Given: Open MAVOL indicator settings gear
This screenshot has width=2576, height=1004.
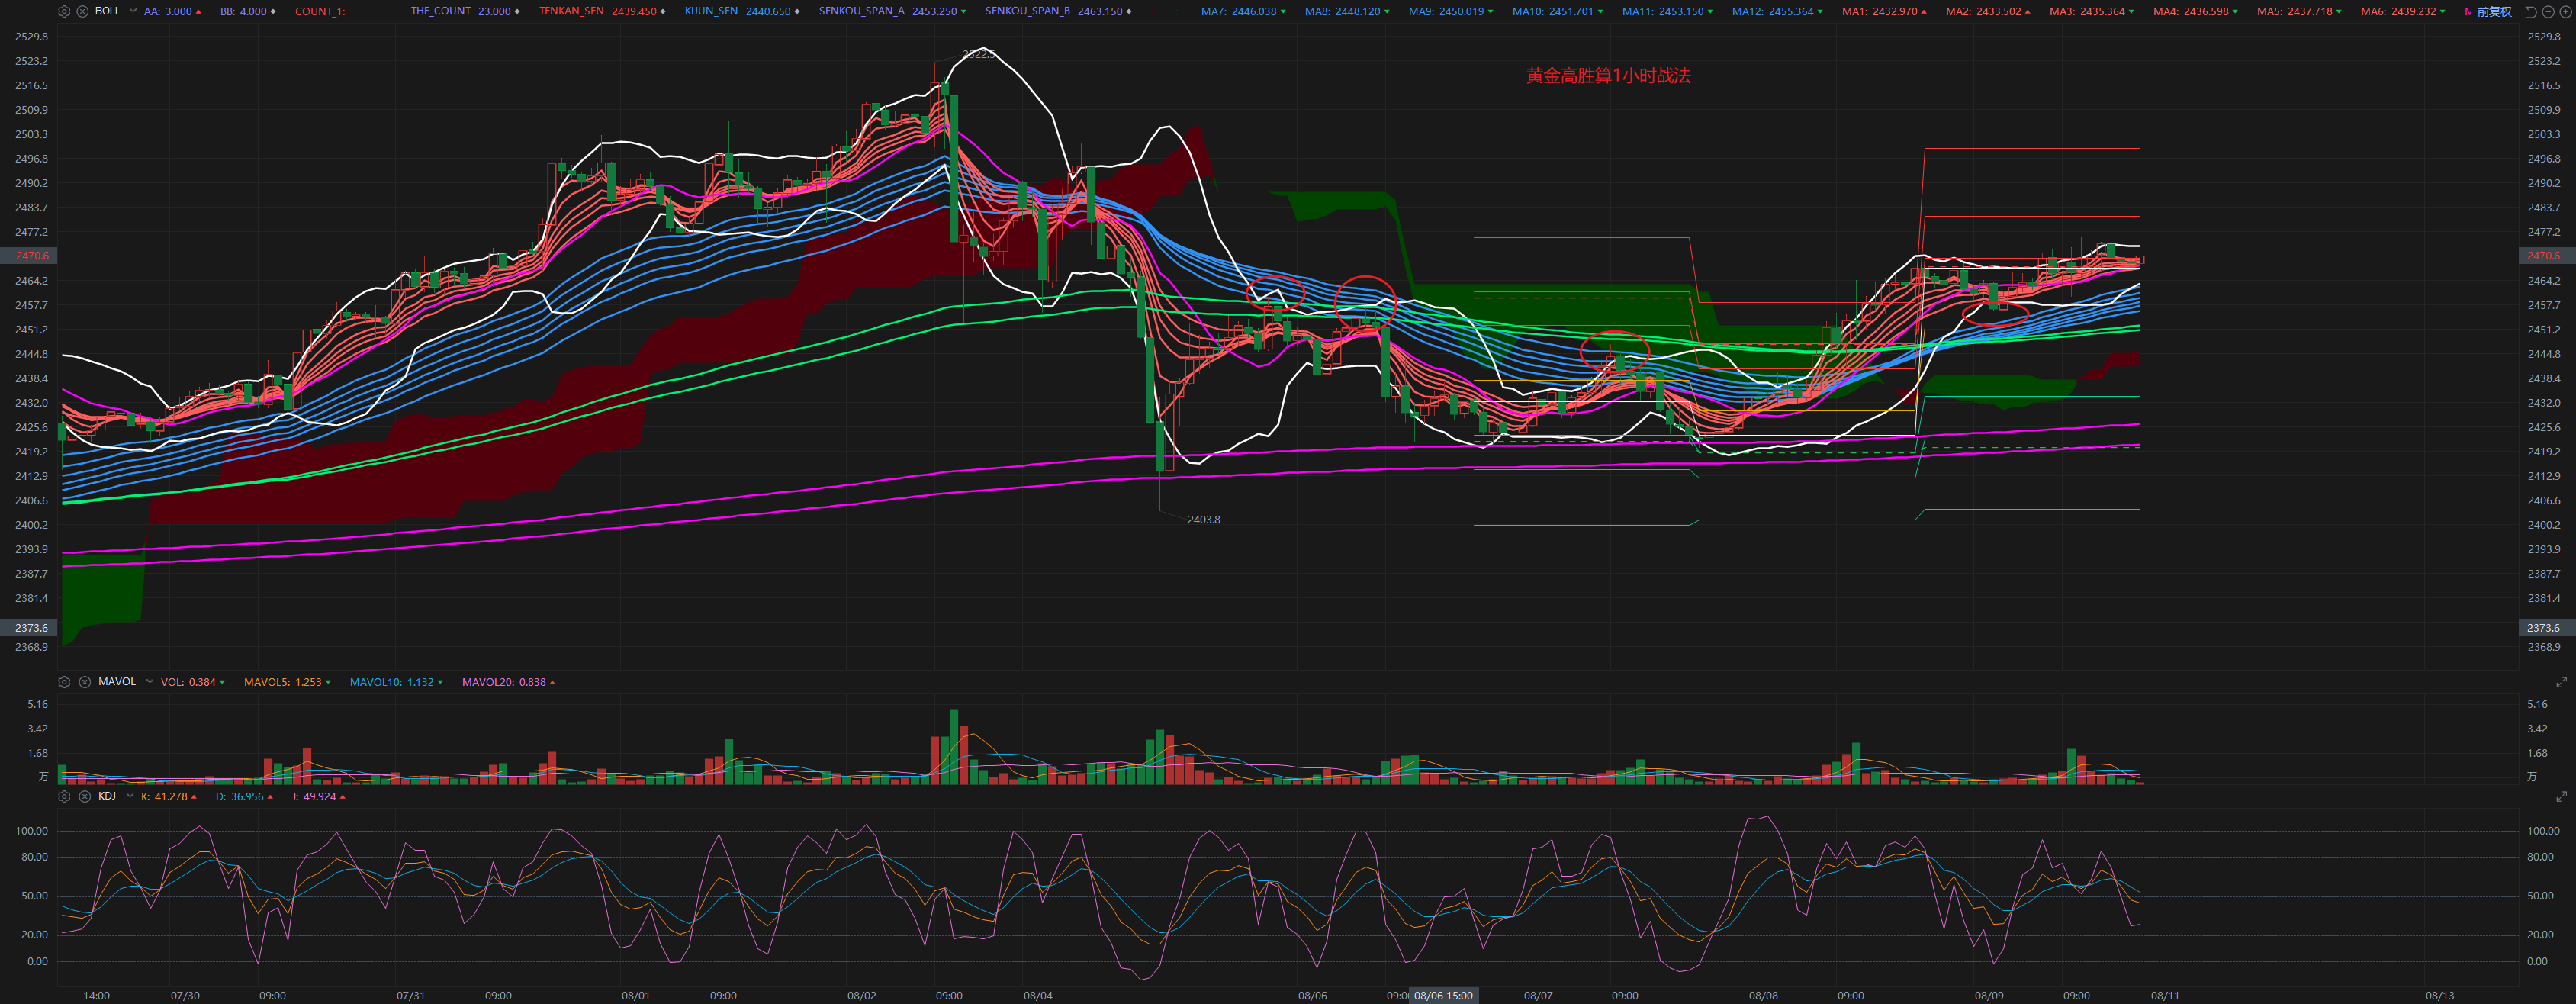Looking at the screenshot, I should tap(64, 682).
